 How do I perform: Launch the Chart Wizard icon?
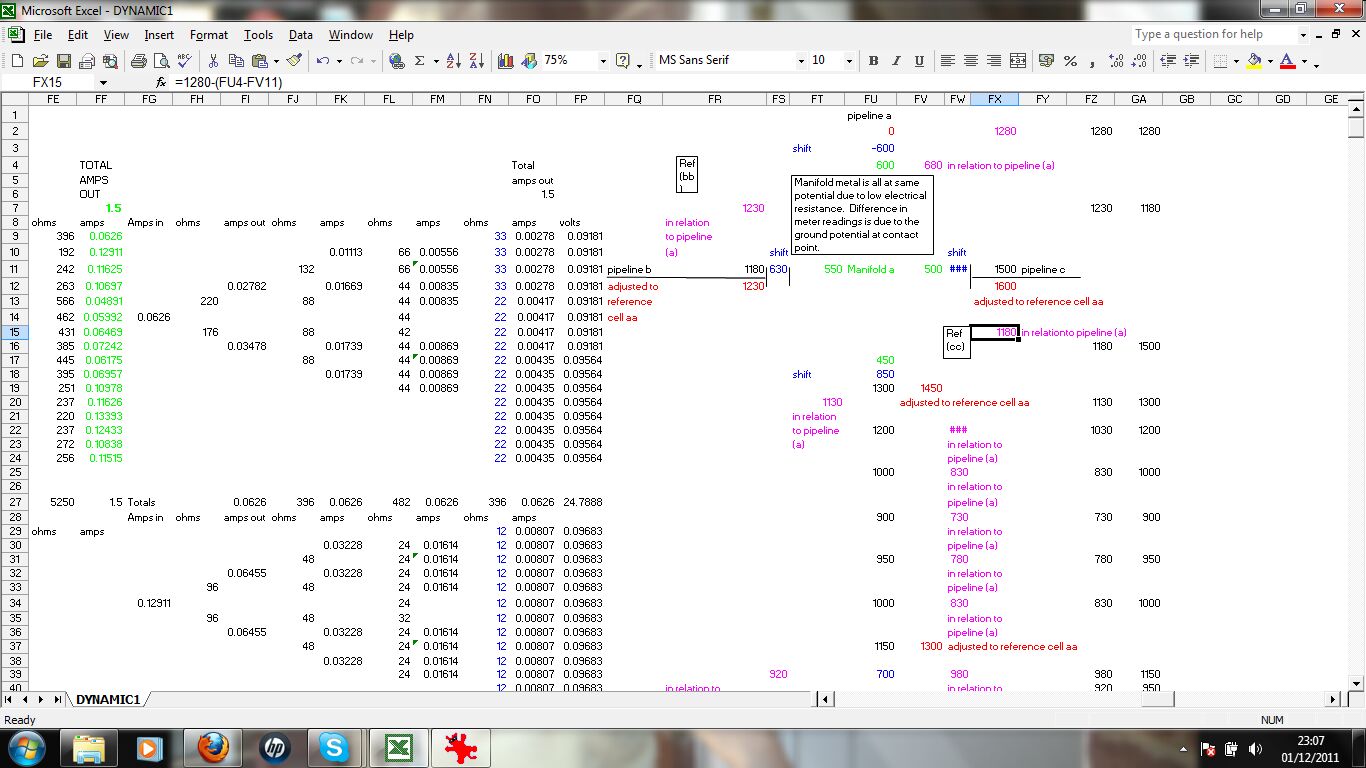click(x=505, y=61)
